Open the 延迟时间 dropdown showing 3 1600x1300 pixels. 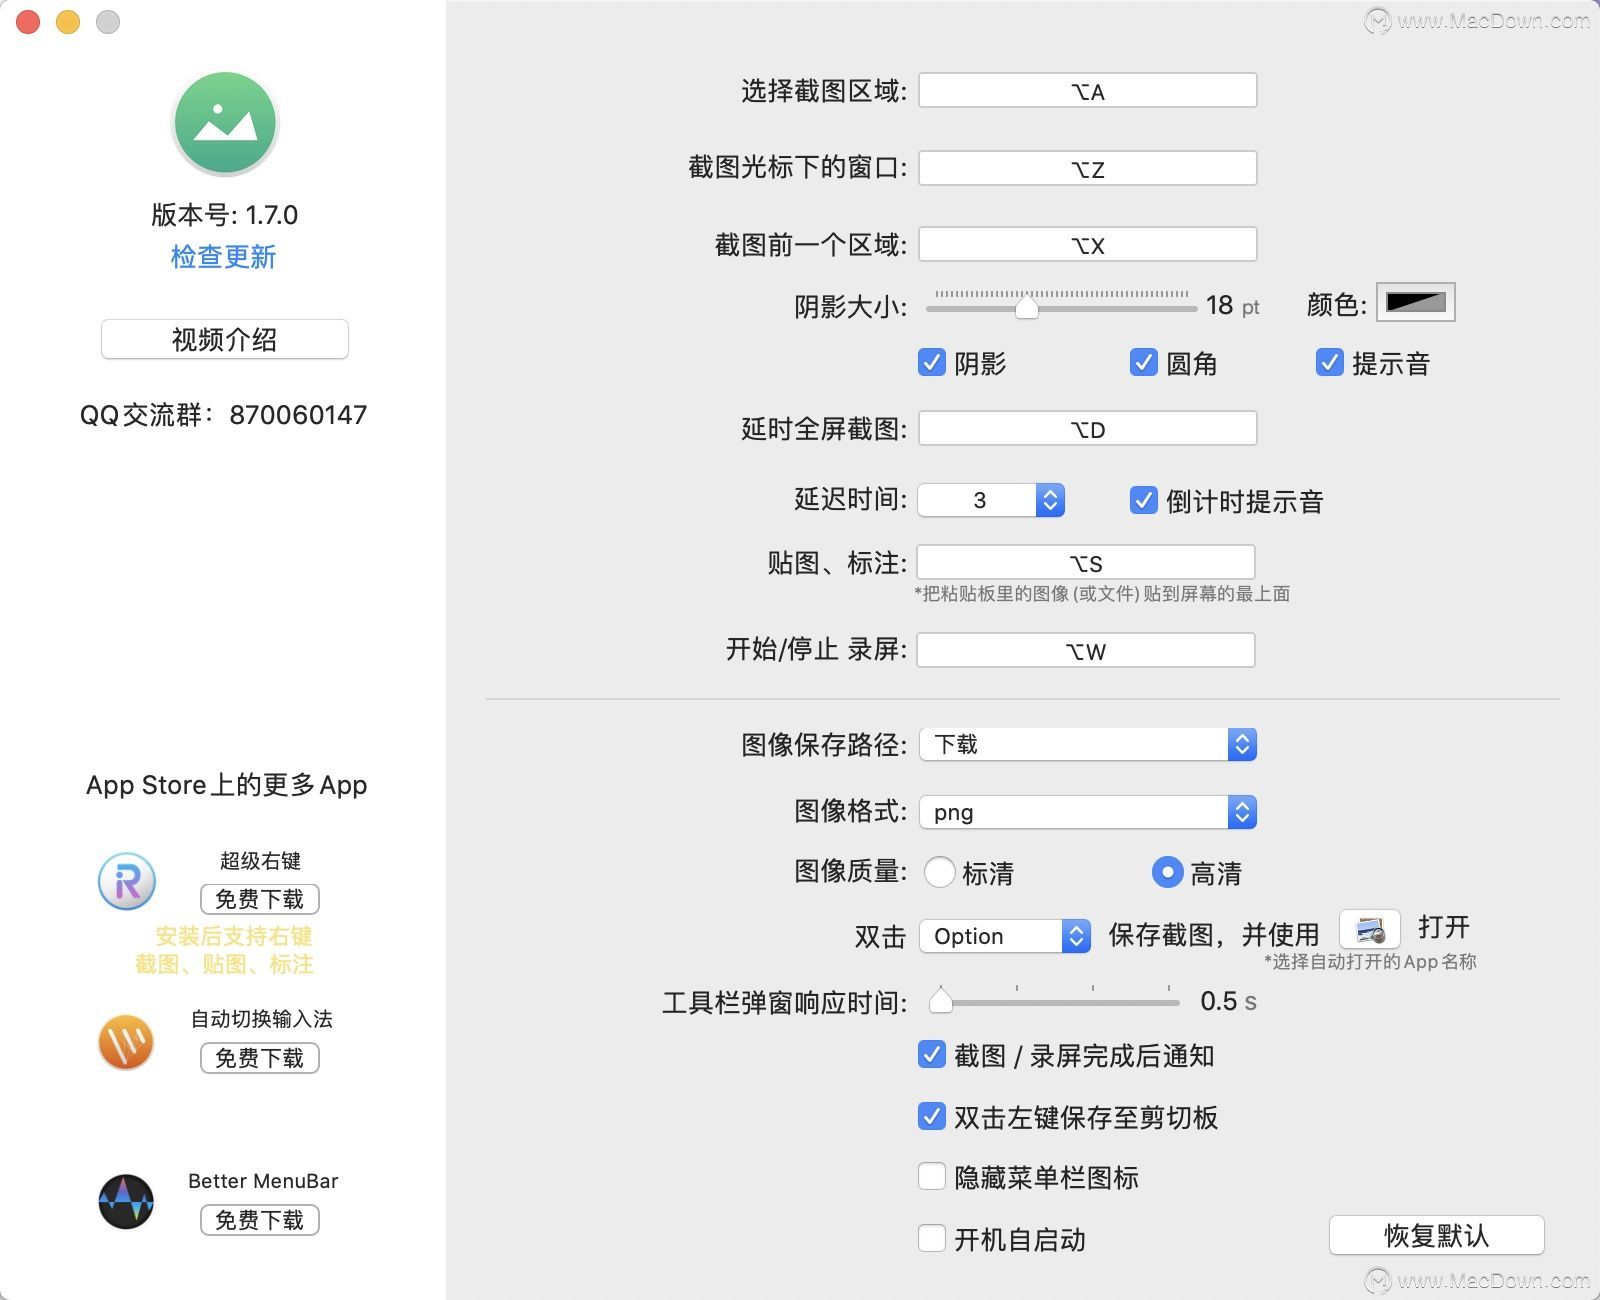coord(991,500)
